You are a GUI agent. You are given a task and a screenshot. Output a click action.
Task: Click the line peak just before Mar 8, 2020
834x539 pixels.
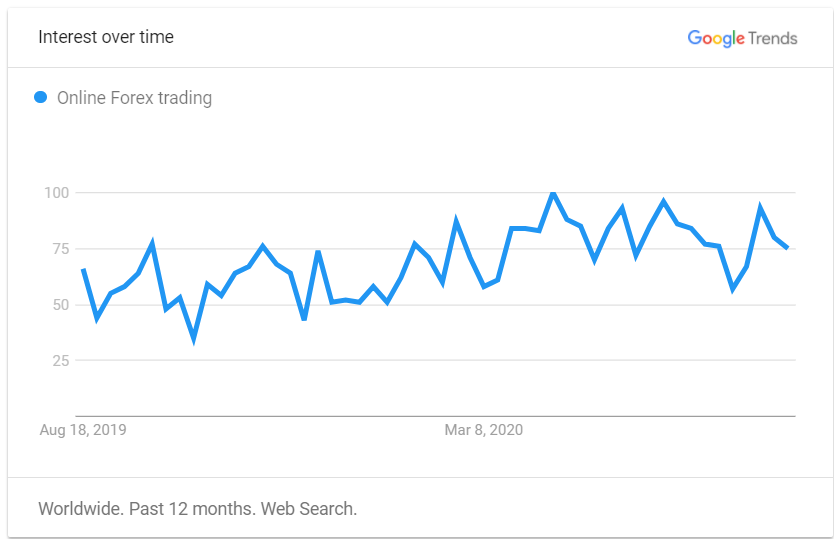click(x=456, y=222)
